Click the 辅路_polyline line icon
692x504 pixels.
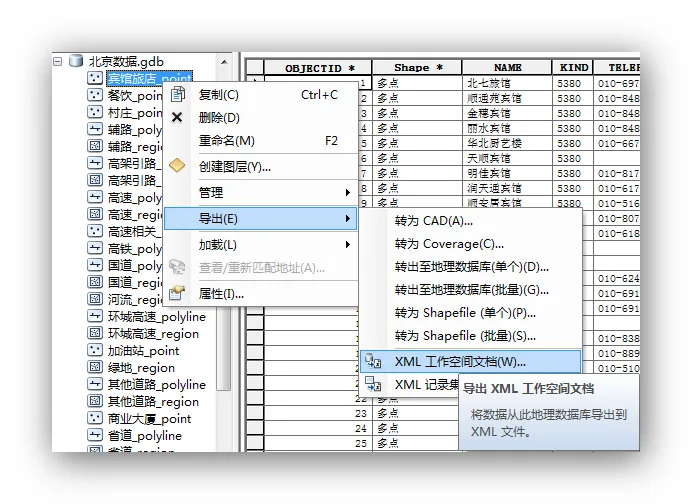click(95, 129)
